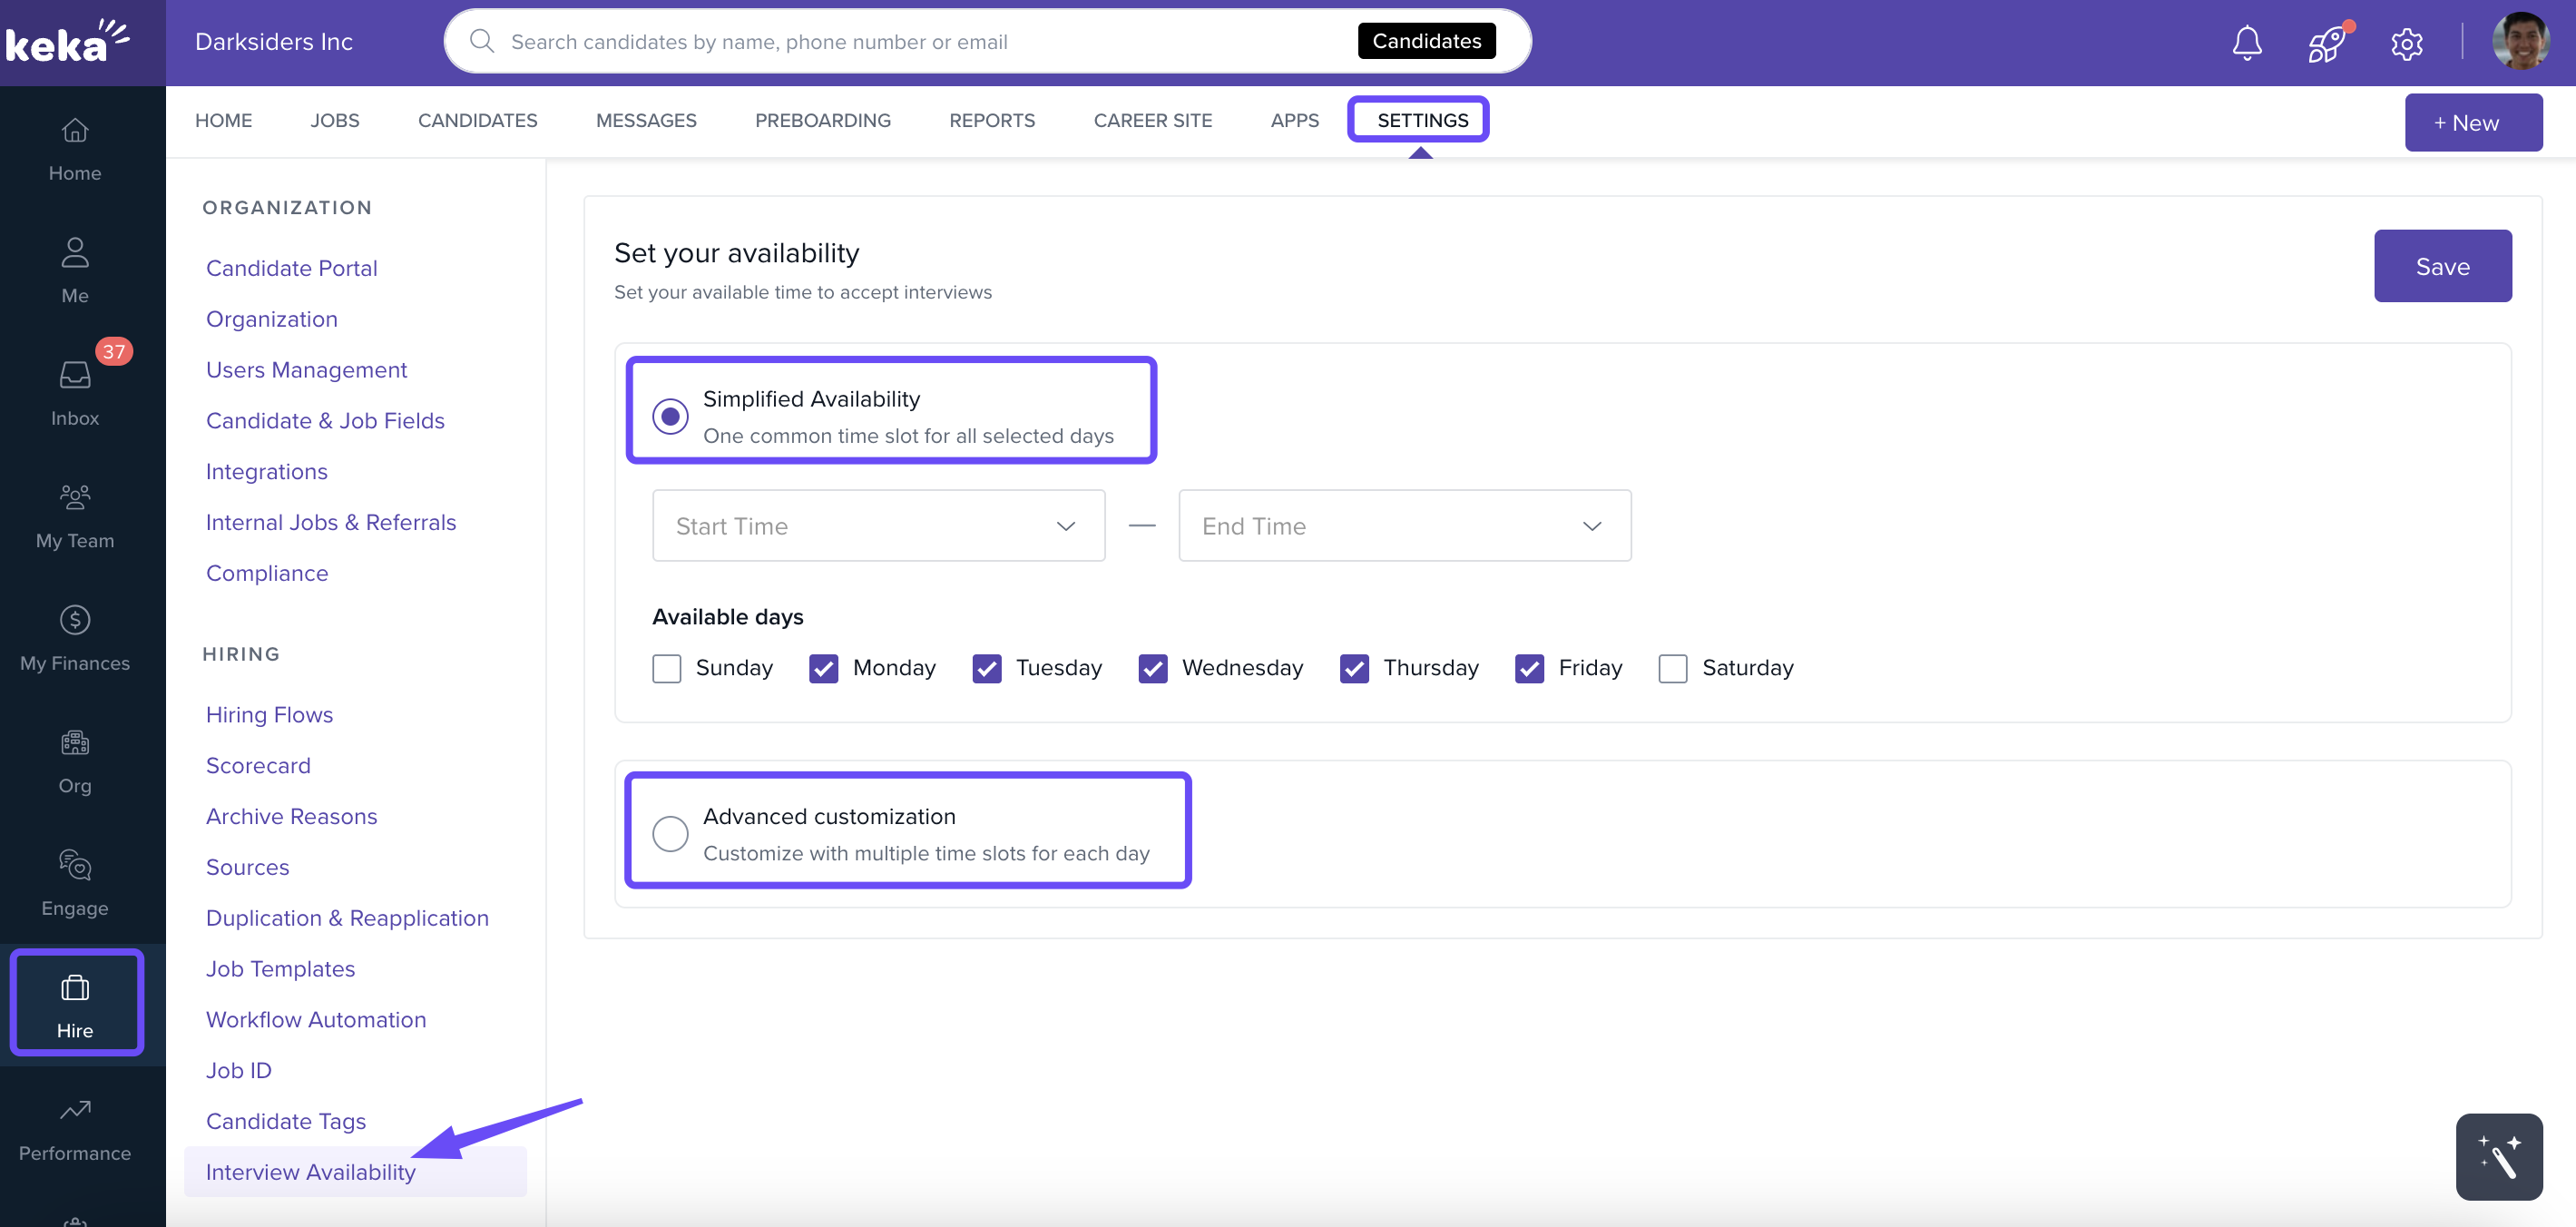Image resolution: width=2576 pixels, height=1227 pixels.
Task: Enable the Sunday checkbox
Action: click(x=666, y=668)
